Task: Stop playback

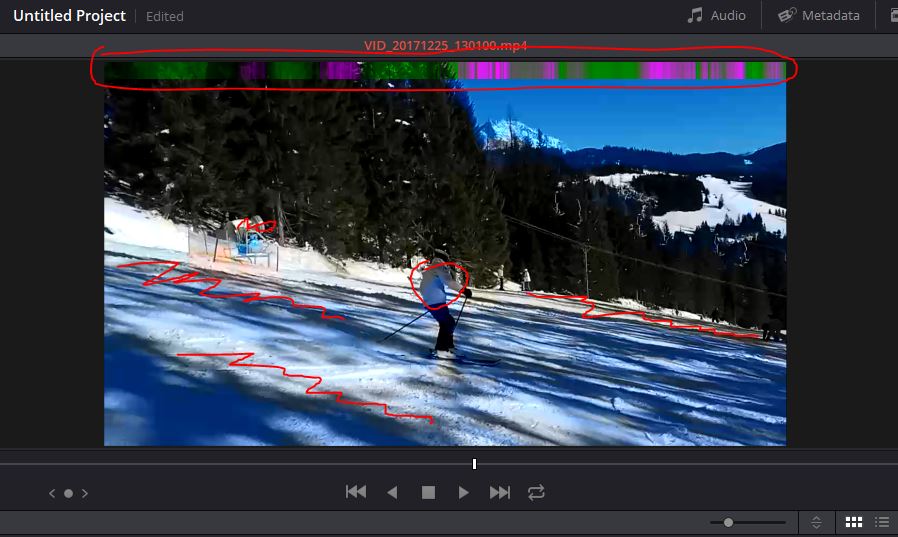Action: pyautogui.click(x=428, y=492)
